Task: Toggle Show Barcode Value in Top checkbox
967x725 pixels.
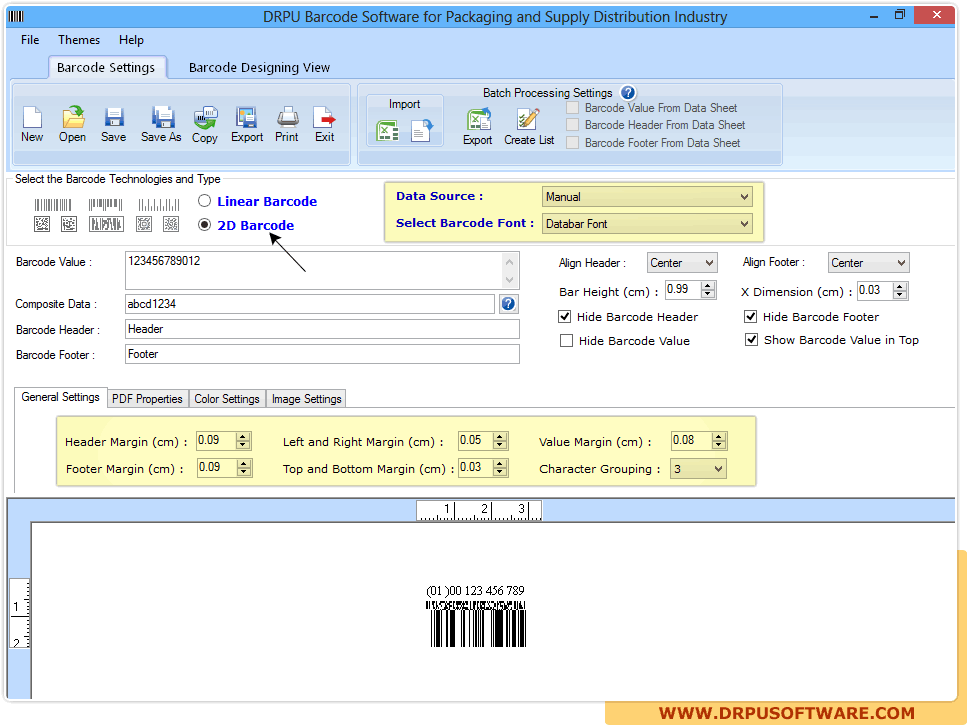Action: point(751,340)
